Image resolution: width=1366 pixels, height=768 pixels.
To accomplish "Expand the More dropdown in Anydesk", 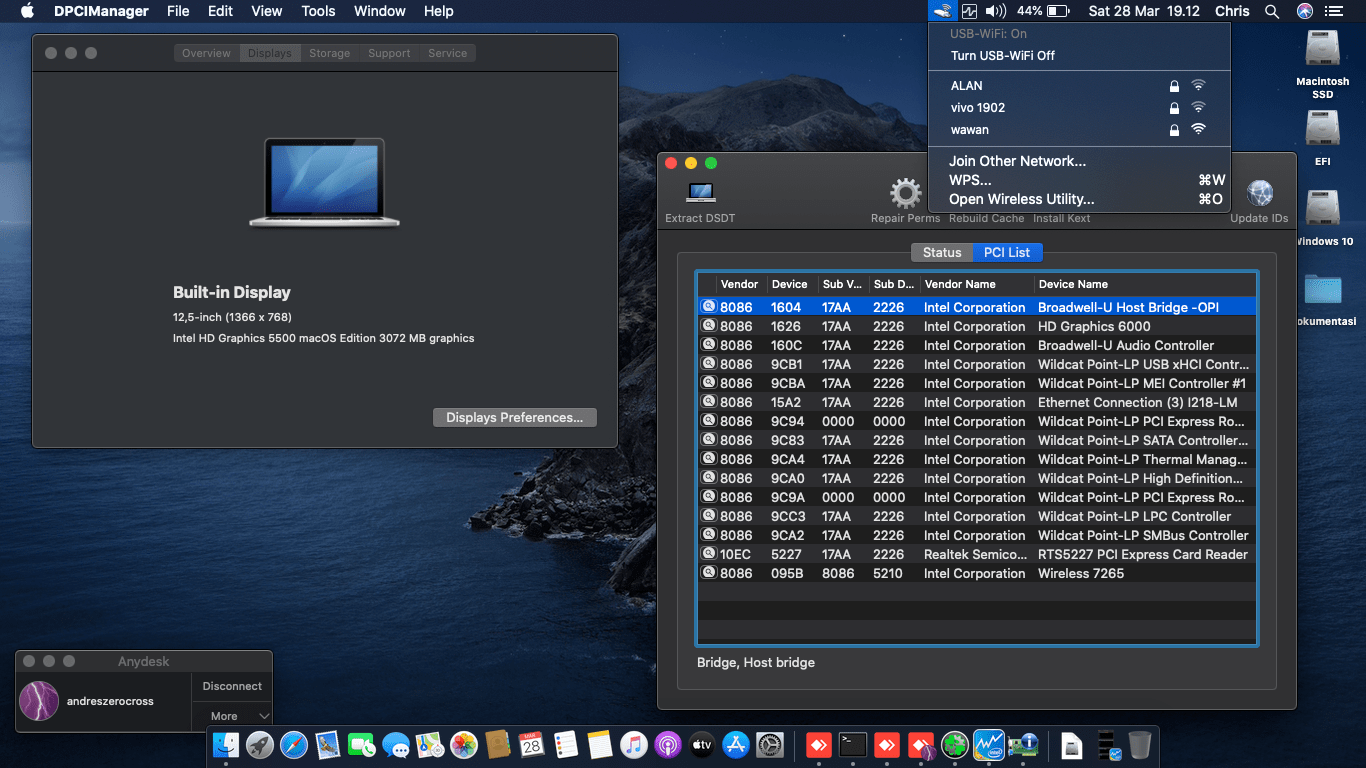I will click(240, 716).
